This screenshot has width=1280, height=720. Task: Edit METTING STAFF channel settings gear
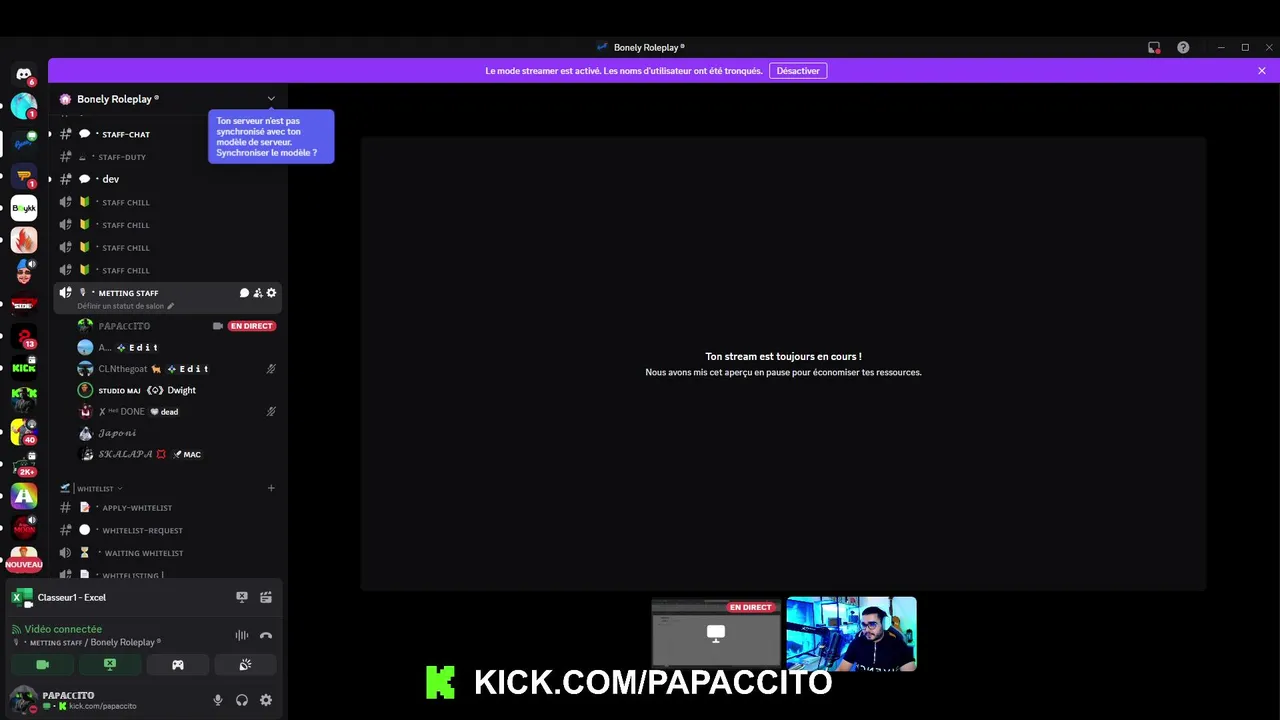click(271, 293)
